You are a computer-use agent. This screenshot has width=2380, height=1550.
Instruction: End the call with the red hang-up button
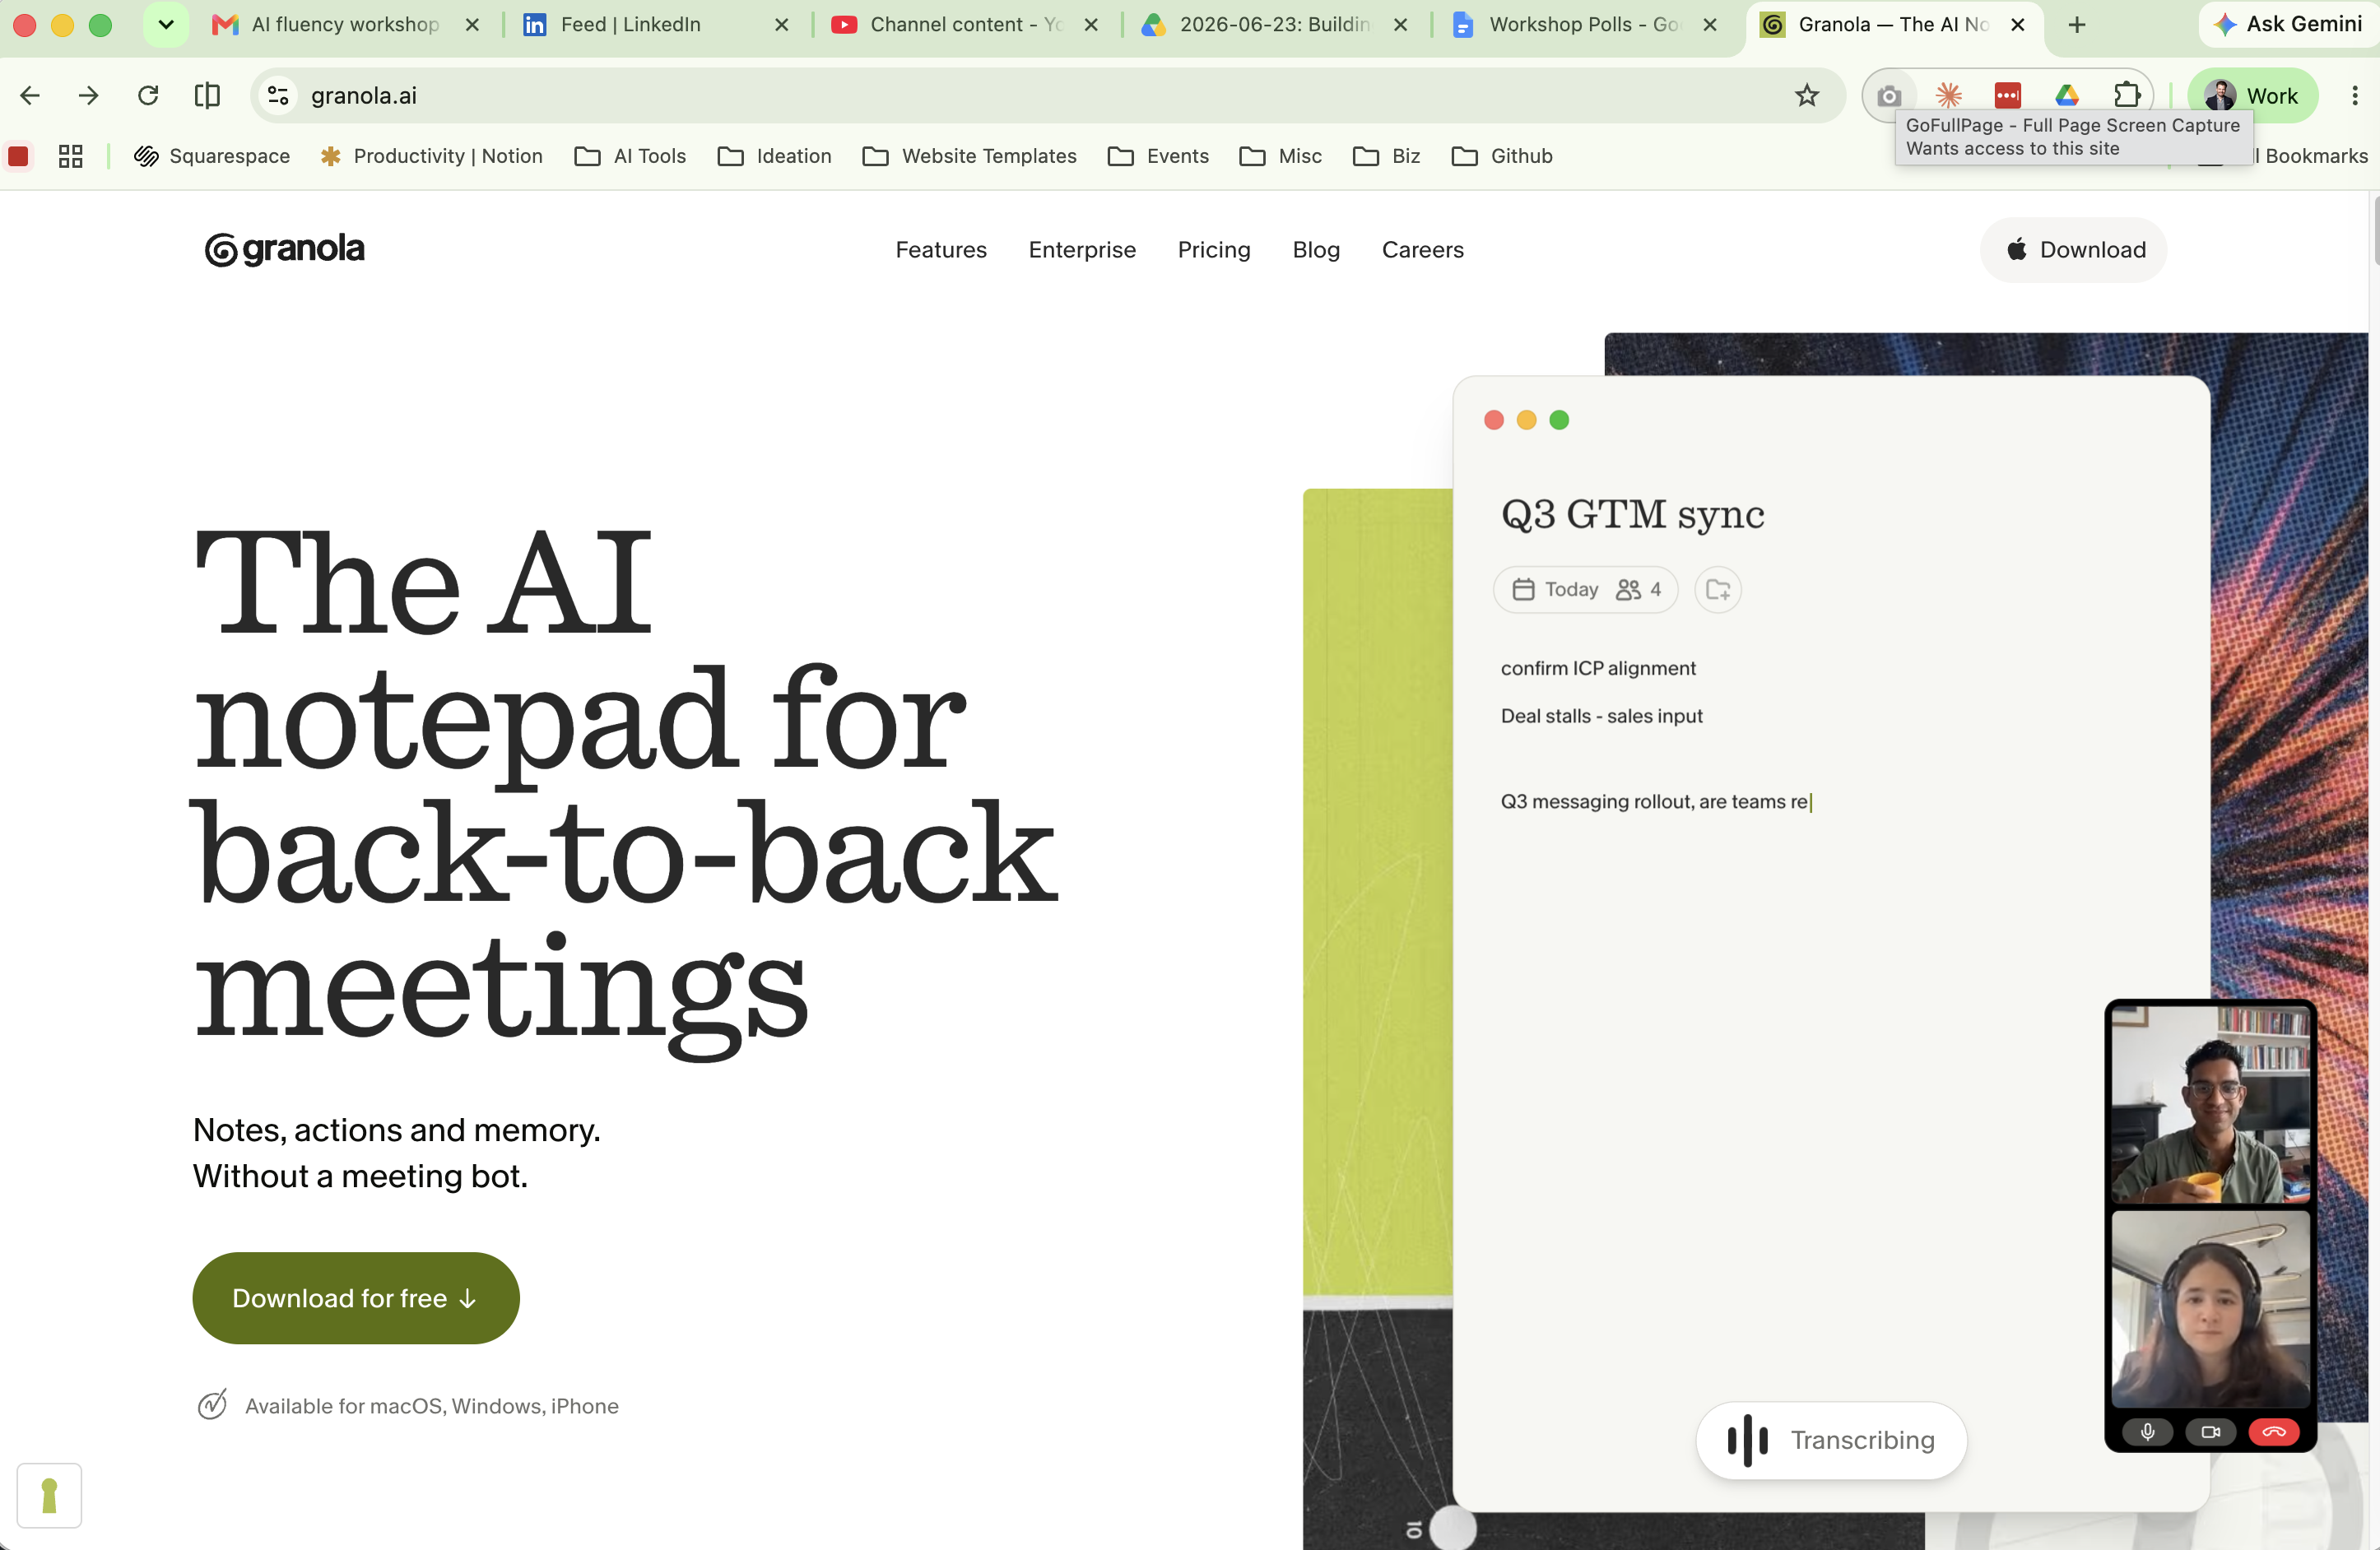[2273, 1432]
